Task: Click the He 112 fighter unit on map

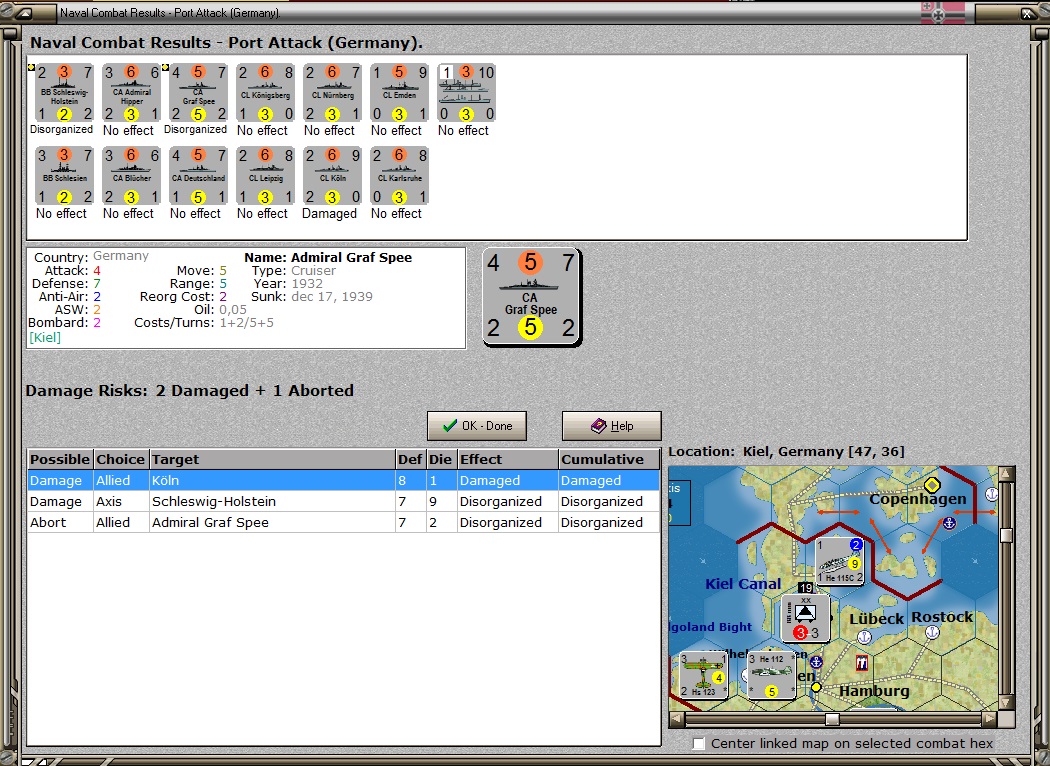Action: click(x=771, y=675)
